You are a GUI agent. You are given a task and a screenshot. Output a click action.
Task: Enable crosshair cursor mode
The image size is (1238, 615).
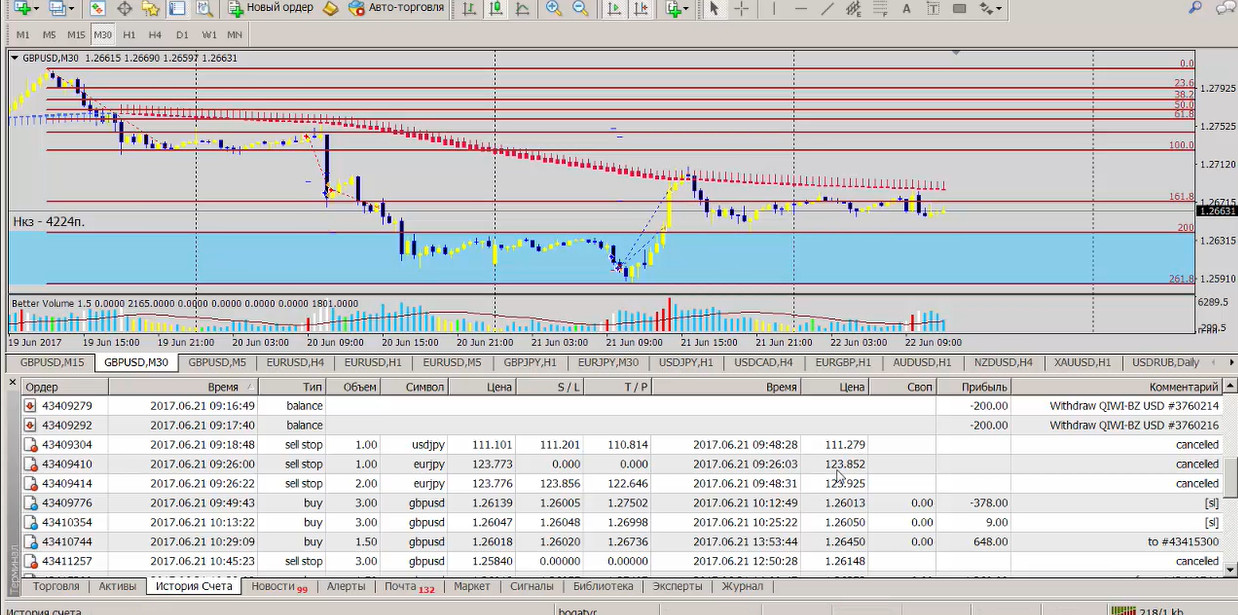(741, 9)
